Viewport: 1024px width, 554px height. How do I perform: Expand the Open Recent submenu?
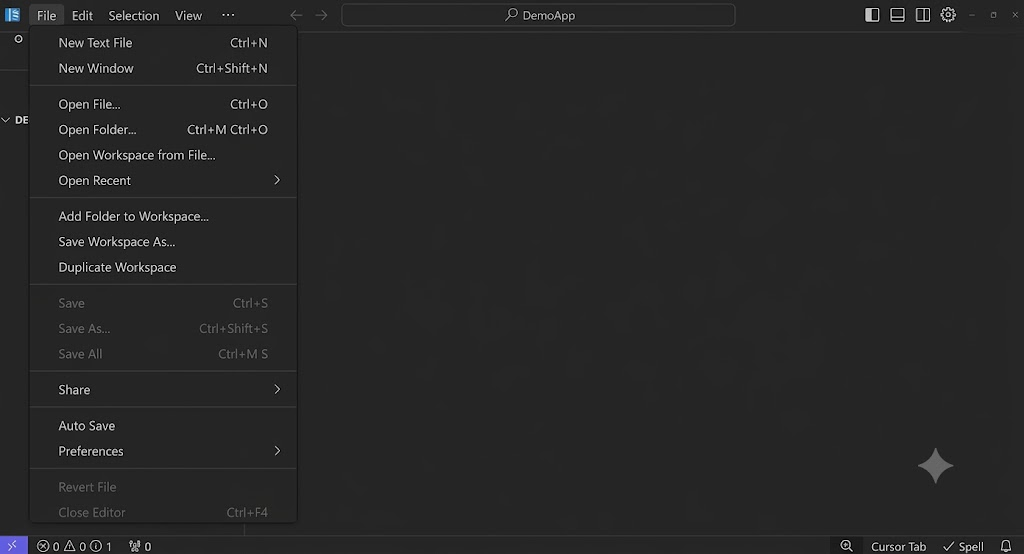click(x=163, y=180)
